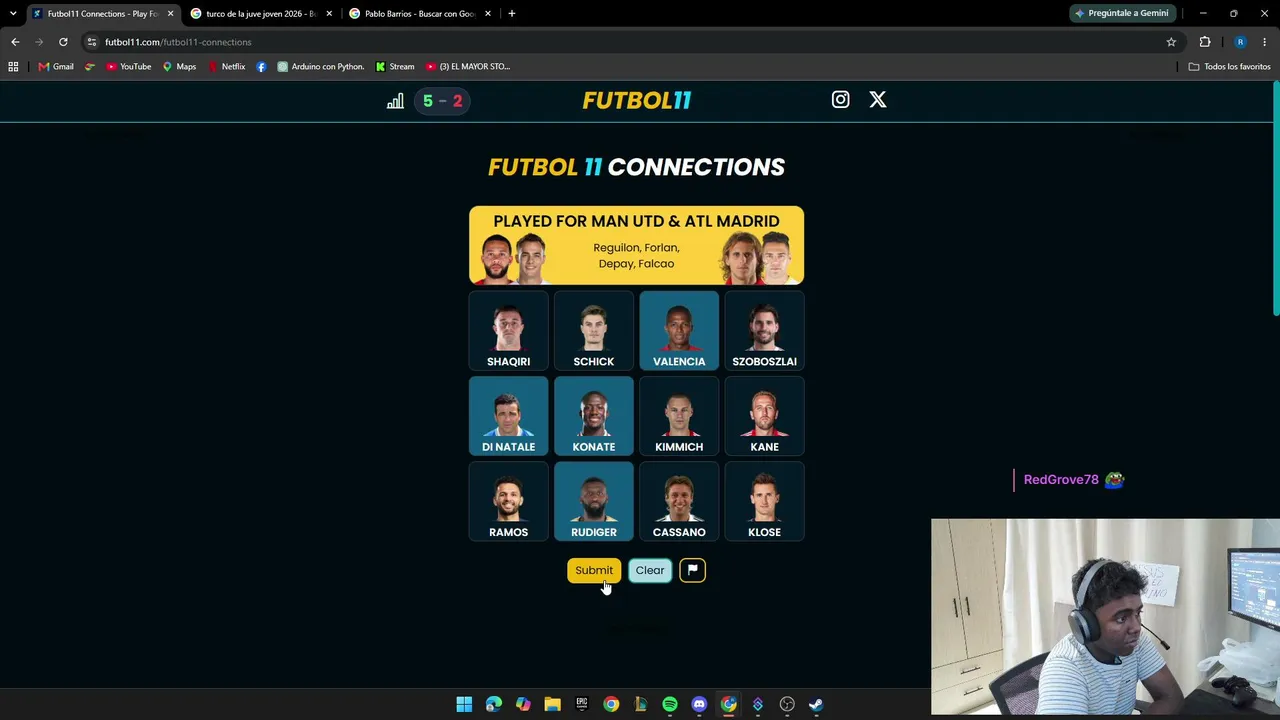This screenshot has width=1280, height=720.
Task: Clear the current player selection
Action: tap(650, 570)
